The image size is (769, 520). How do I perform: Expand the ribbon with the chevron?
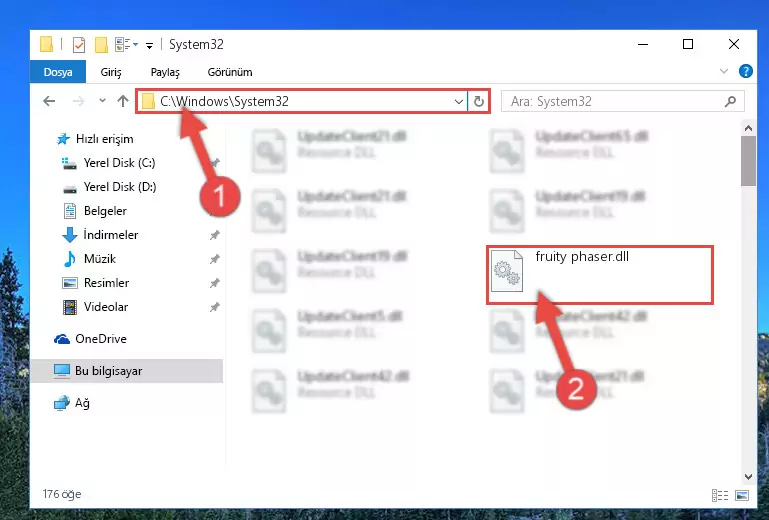tap(723, 71)
